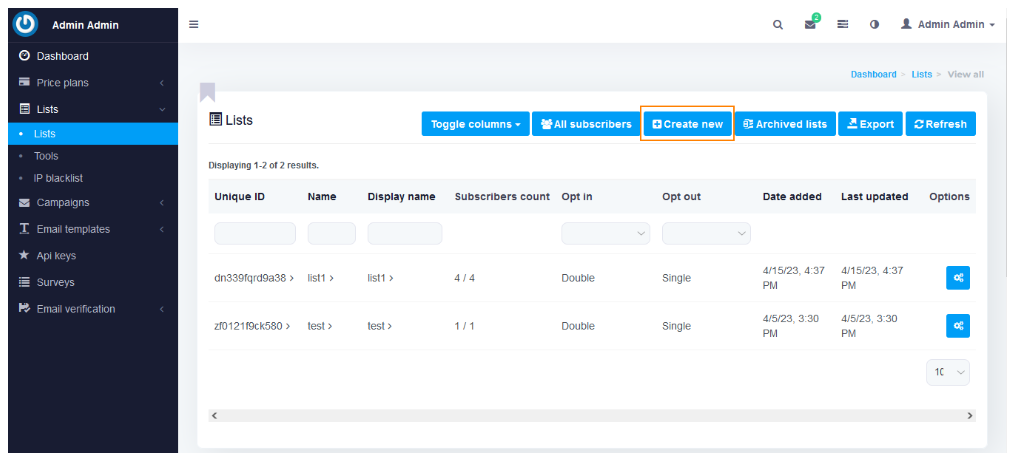Click the Create new button
Screen dimensions: 1024x458
[x=687, y=124]
